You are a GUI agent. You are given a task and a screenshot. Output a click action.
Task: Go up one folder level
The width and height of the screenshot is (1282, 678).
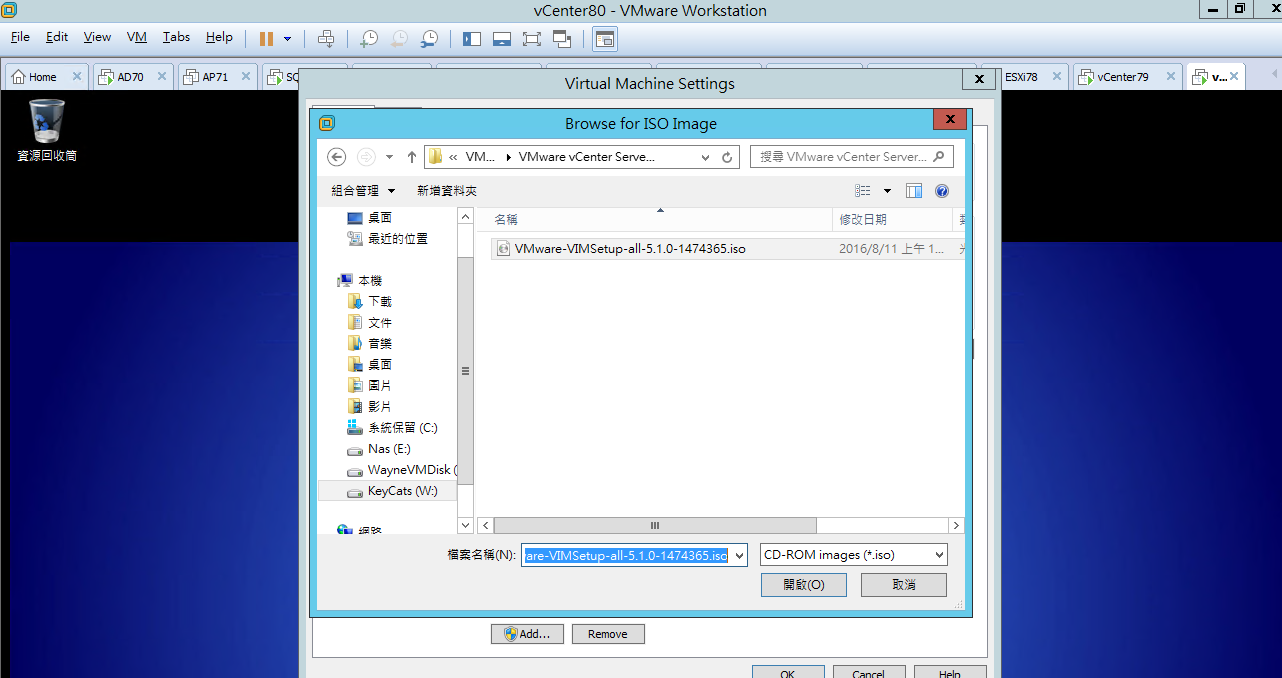click(x=412, y=157)
